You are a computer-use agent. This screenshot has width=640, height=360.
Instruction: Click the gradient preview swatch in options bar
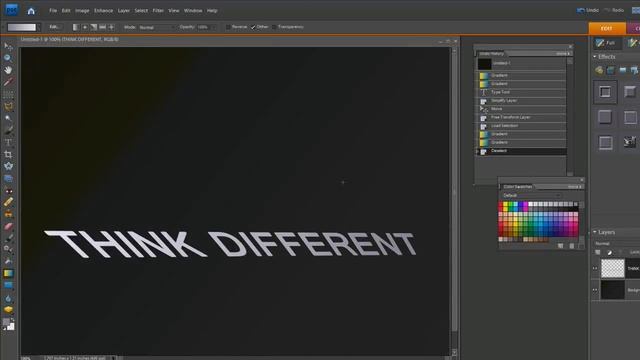click(x=22, y=28)
